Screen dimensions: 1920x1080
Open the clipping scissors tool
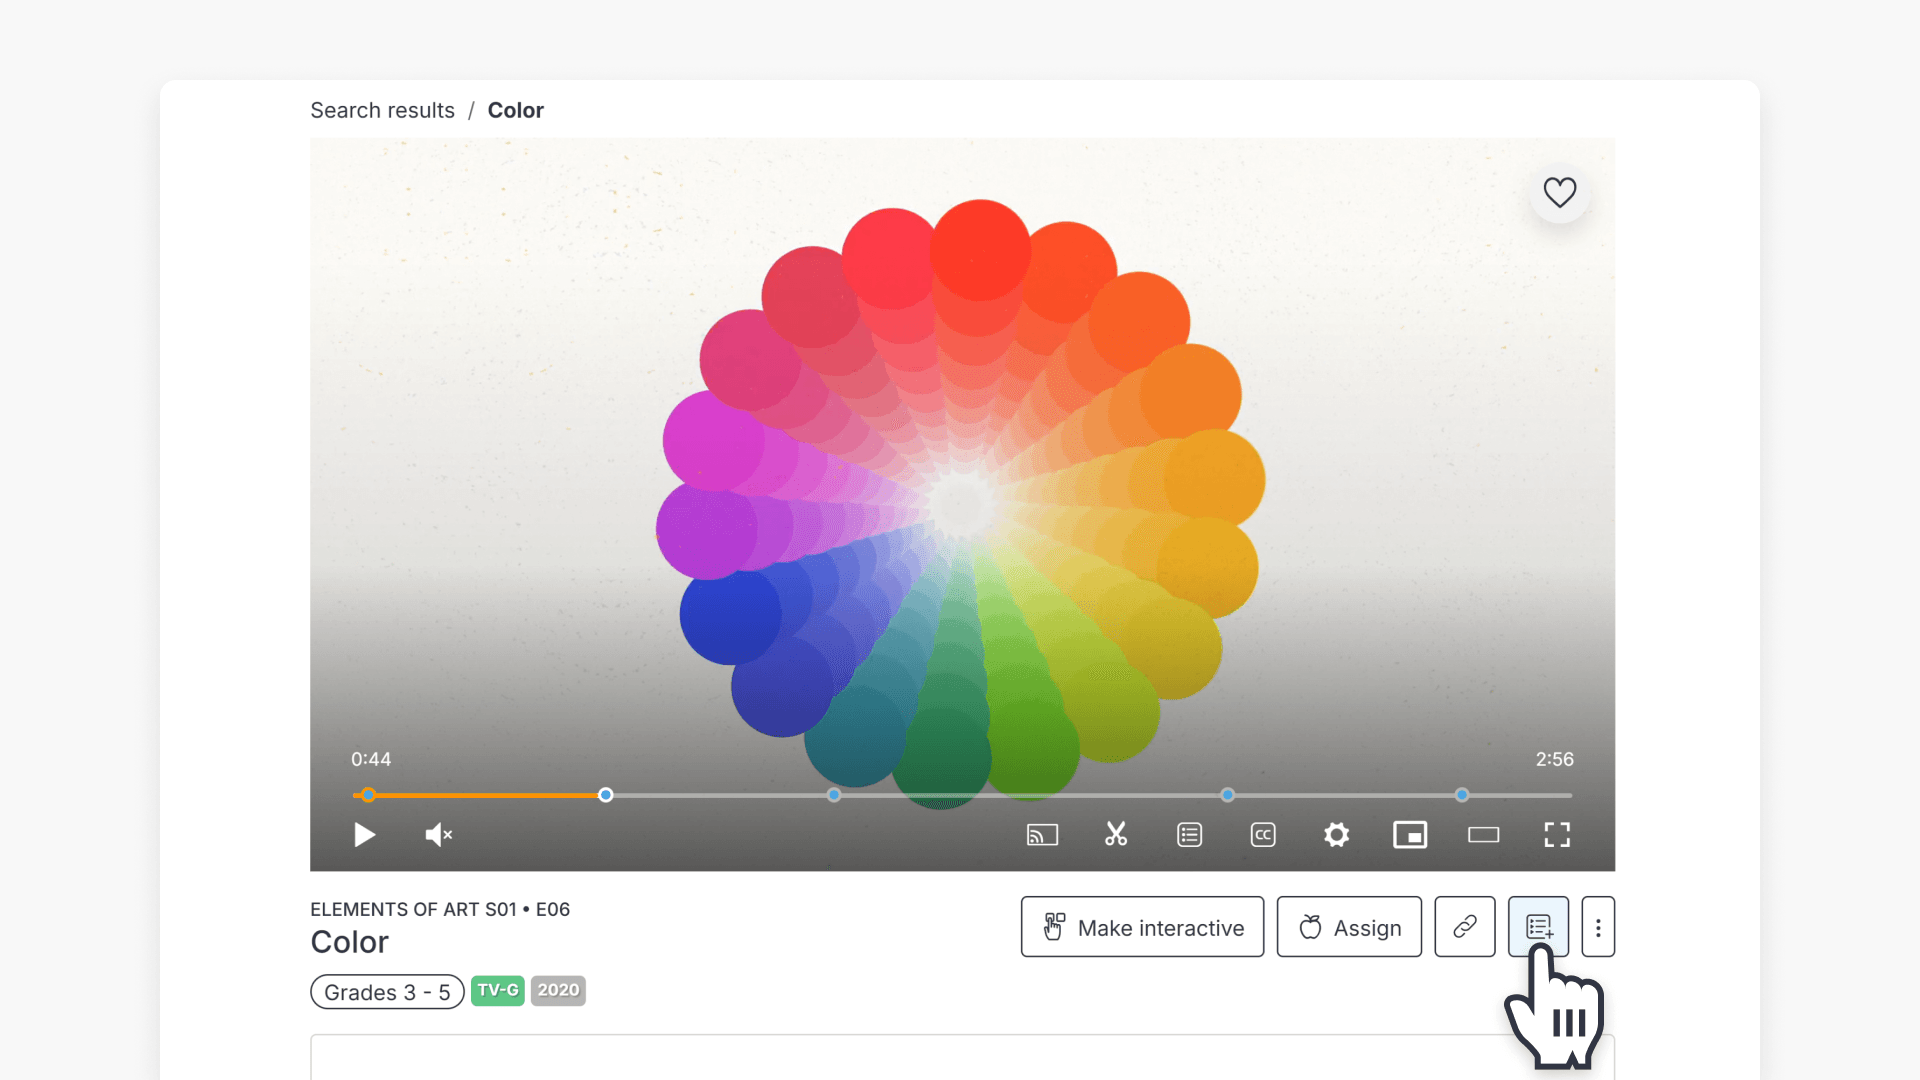point(1116,835)
